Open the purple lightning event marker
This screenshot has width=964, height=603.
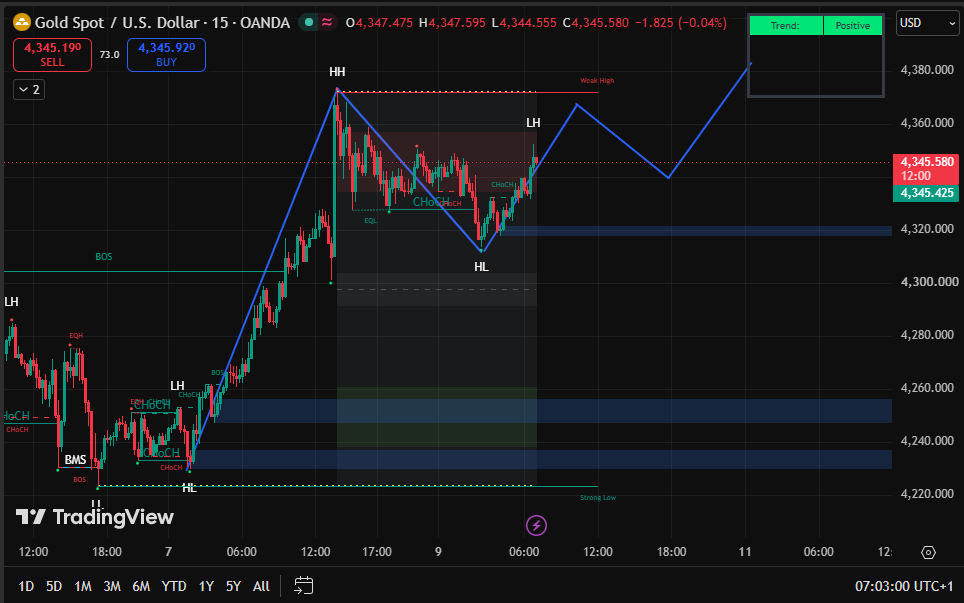coord(536,526)
